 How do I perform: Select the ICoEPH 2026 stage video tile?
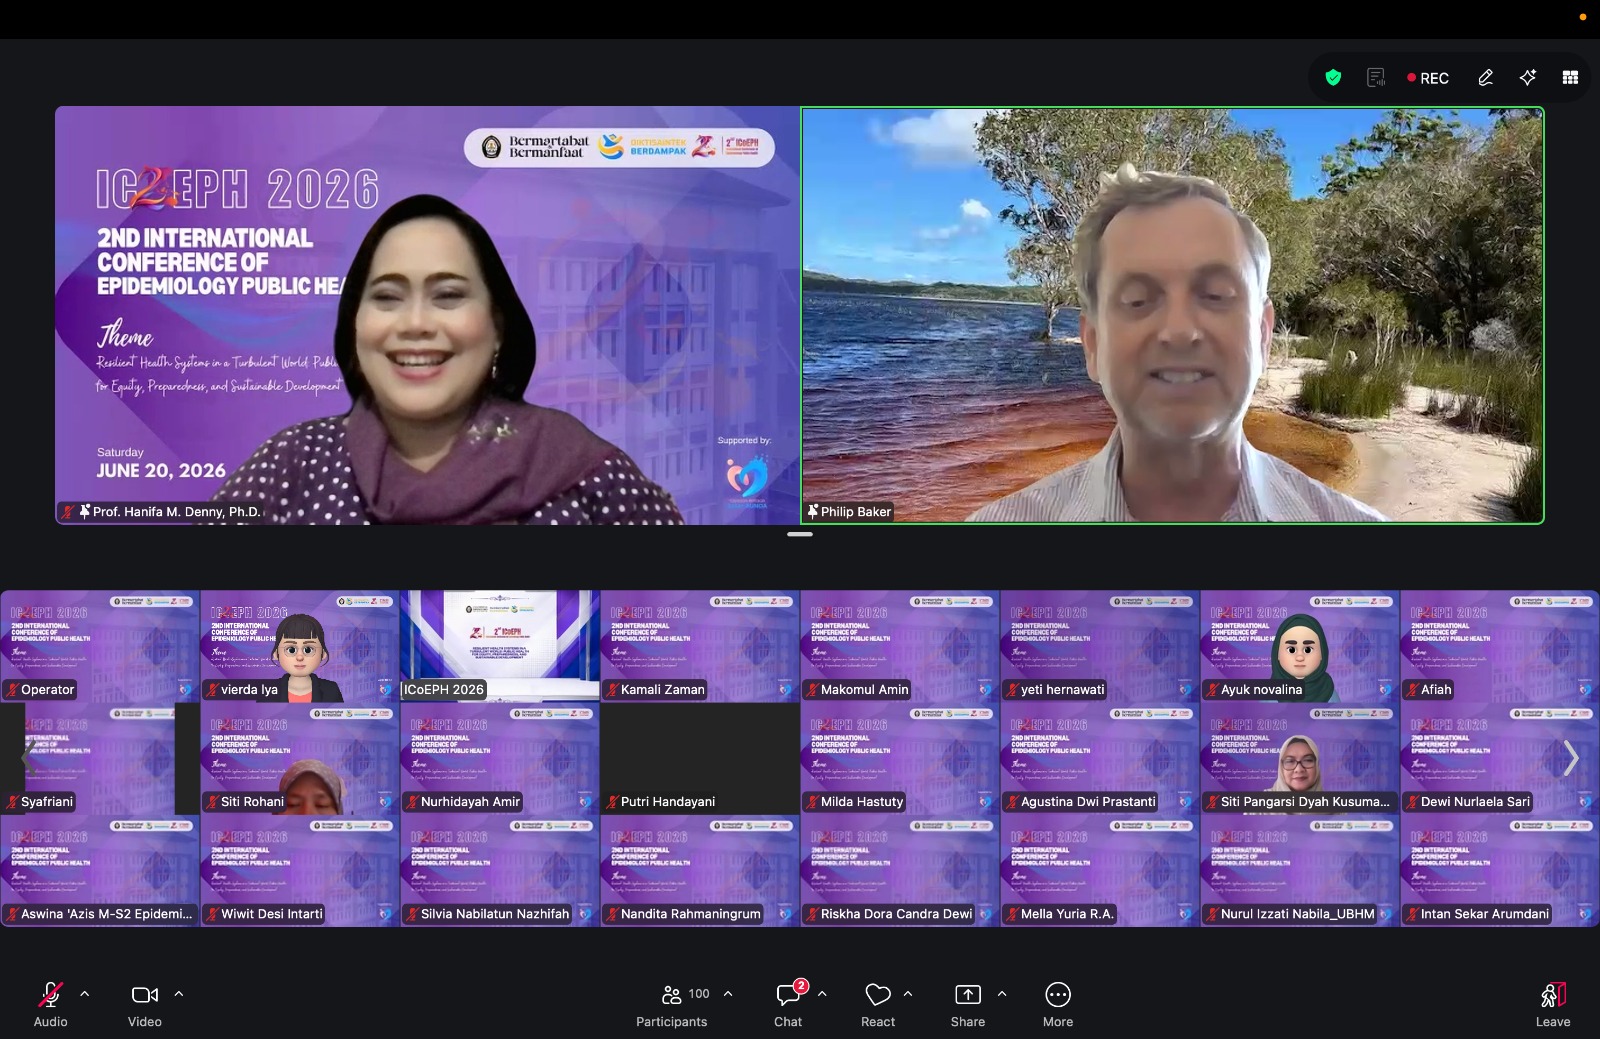tap(500, 646)
